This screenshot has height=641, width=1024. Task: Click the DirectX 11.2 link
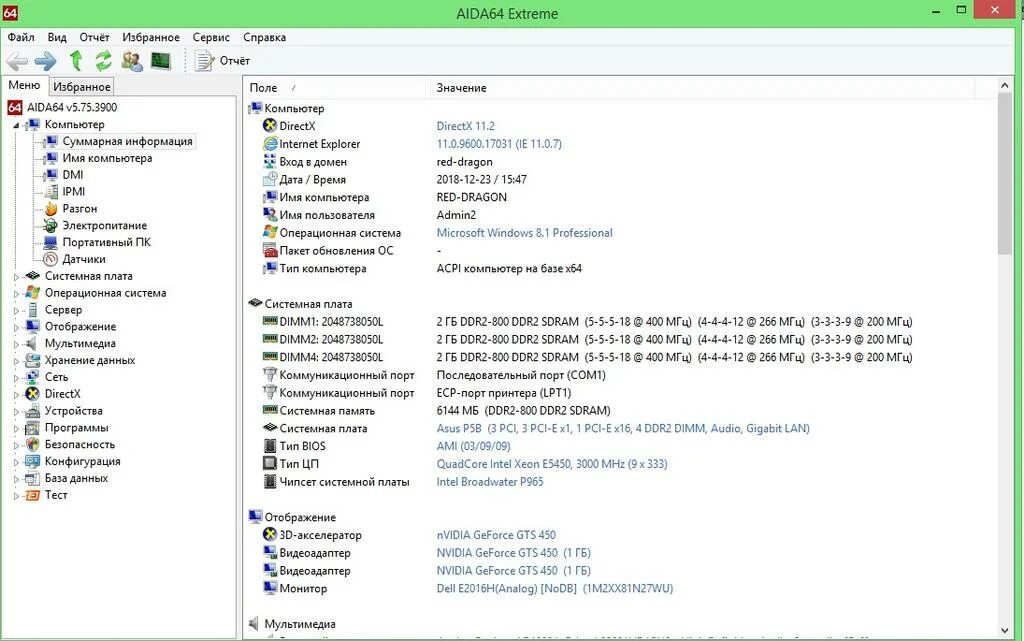(466, 126)
